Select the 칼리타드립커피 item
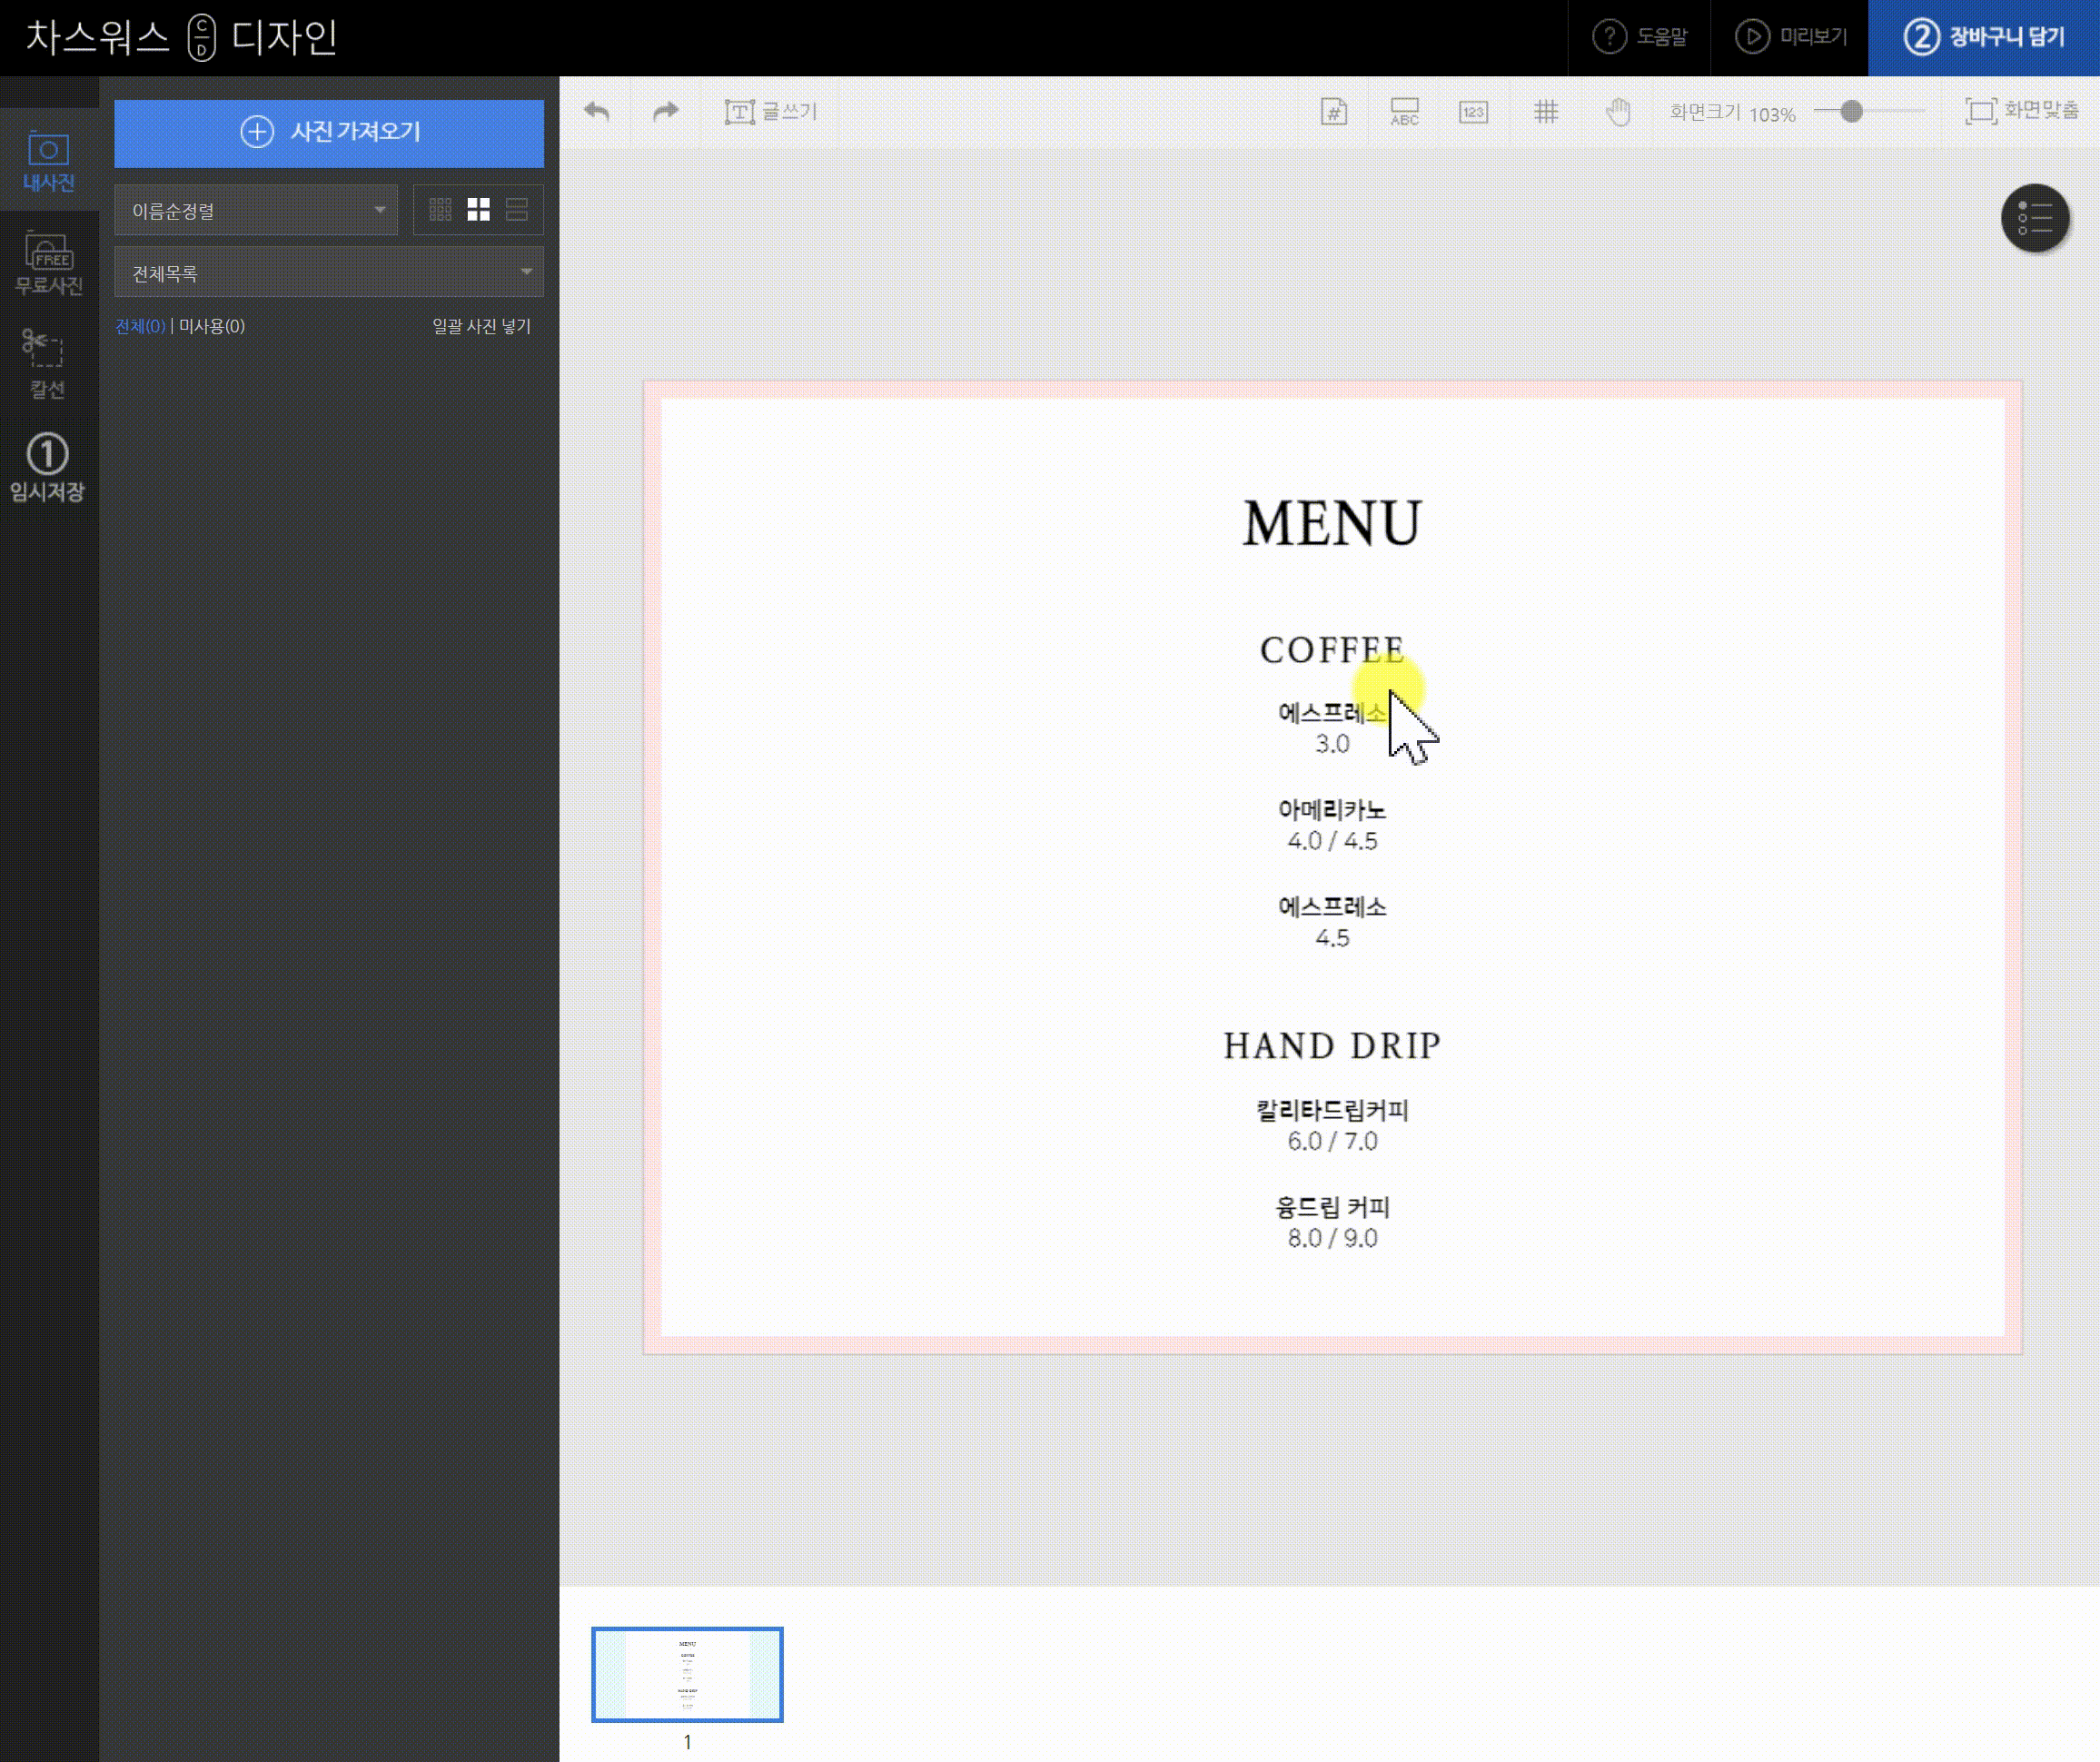 click(x=1332, y=1110)
